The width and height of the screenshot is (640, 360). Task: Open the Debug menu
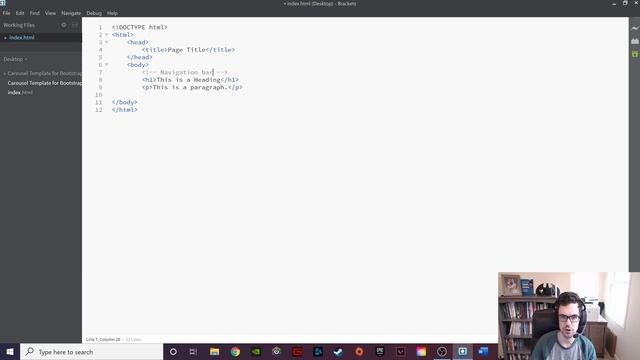(94, 13)
